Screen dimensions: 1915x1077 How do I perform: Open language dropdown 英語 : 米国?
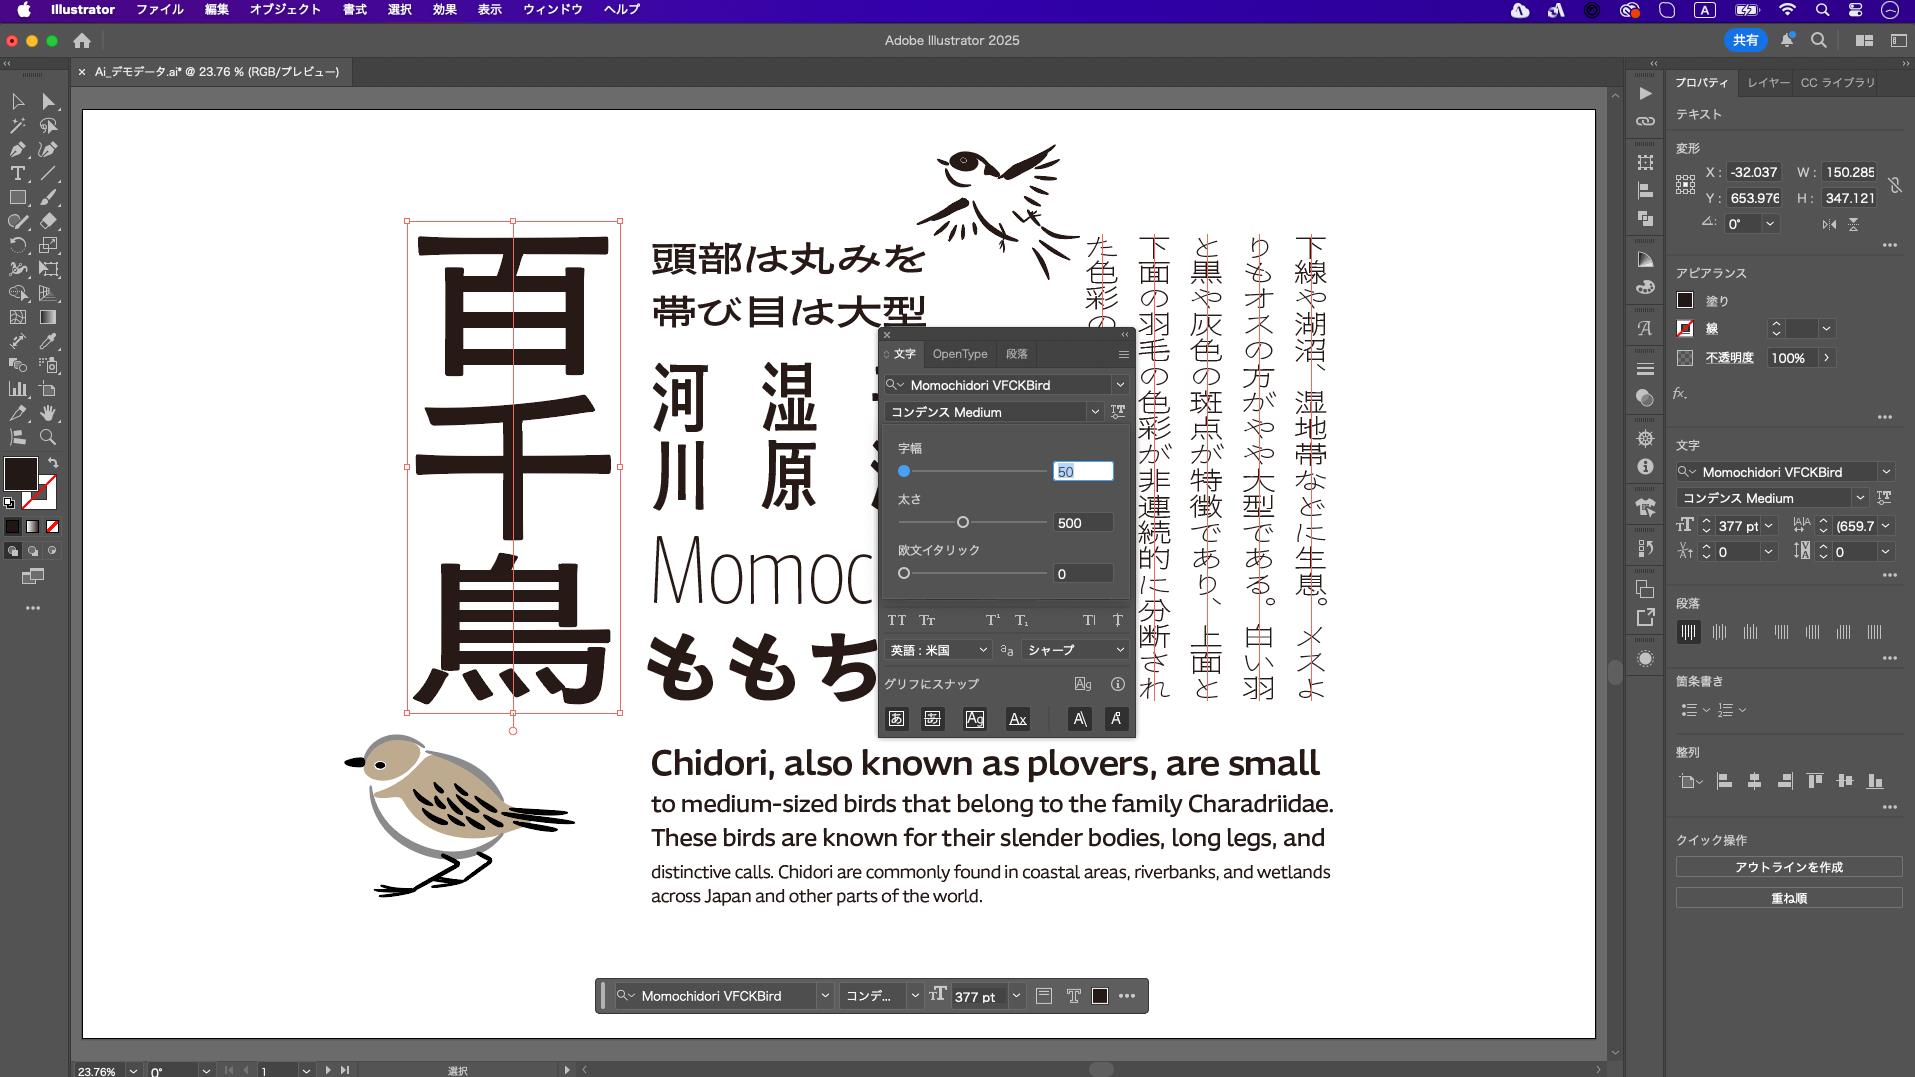click(x=938, y=650)
